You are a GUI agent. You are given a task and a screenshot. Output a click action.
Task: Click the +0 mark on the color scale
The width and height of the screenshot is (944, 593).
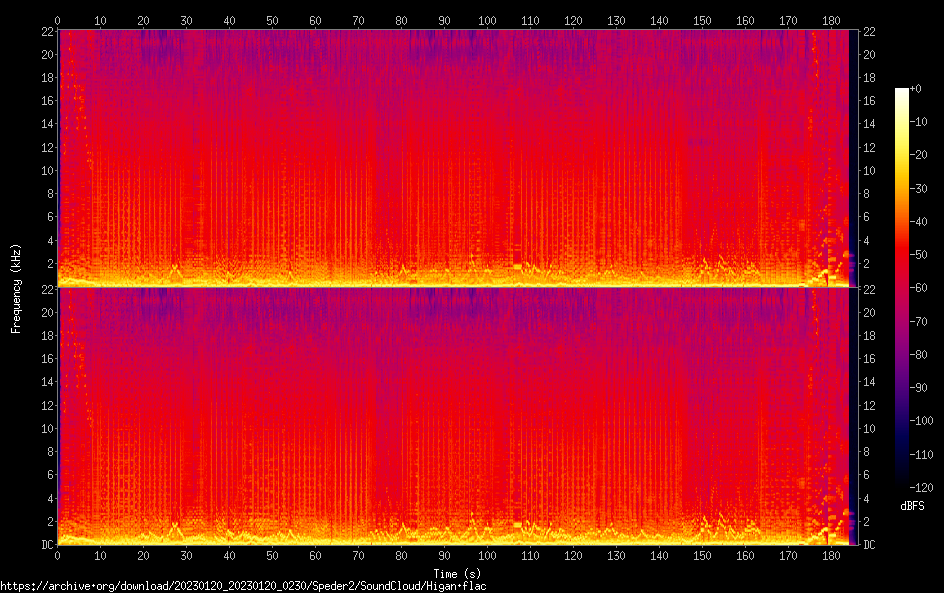[915, 89]
